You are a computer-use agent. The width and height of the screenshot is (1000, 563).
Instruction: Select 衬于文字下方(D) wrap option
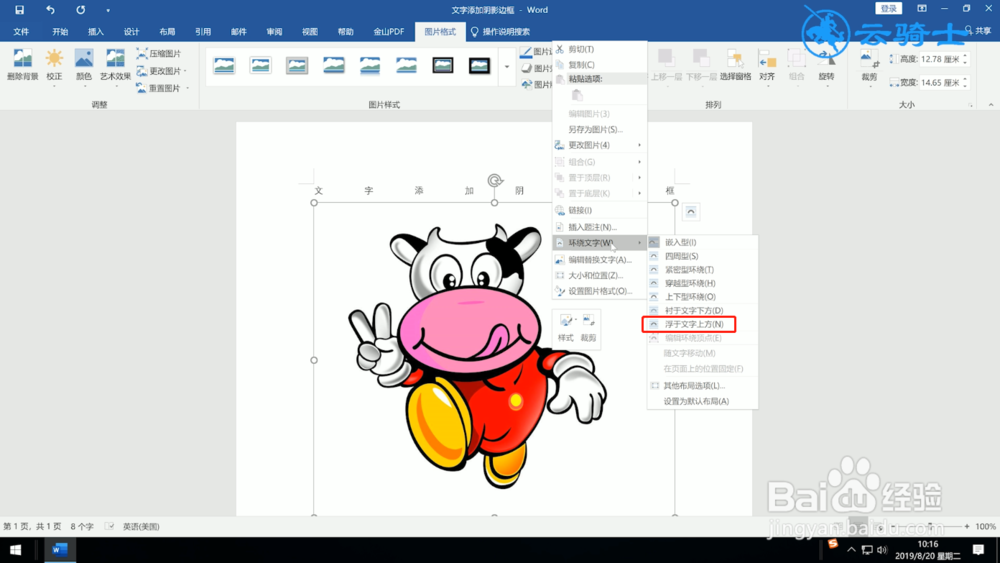tap(702, 311)
